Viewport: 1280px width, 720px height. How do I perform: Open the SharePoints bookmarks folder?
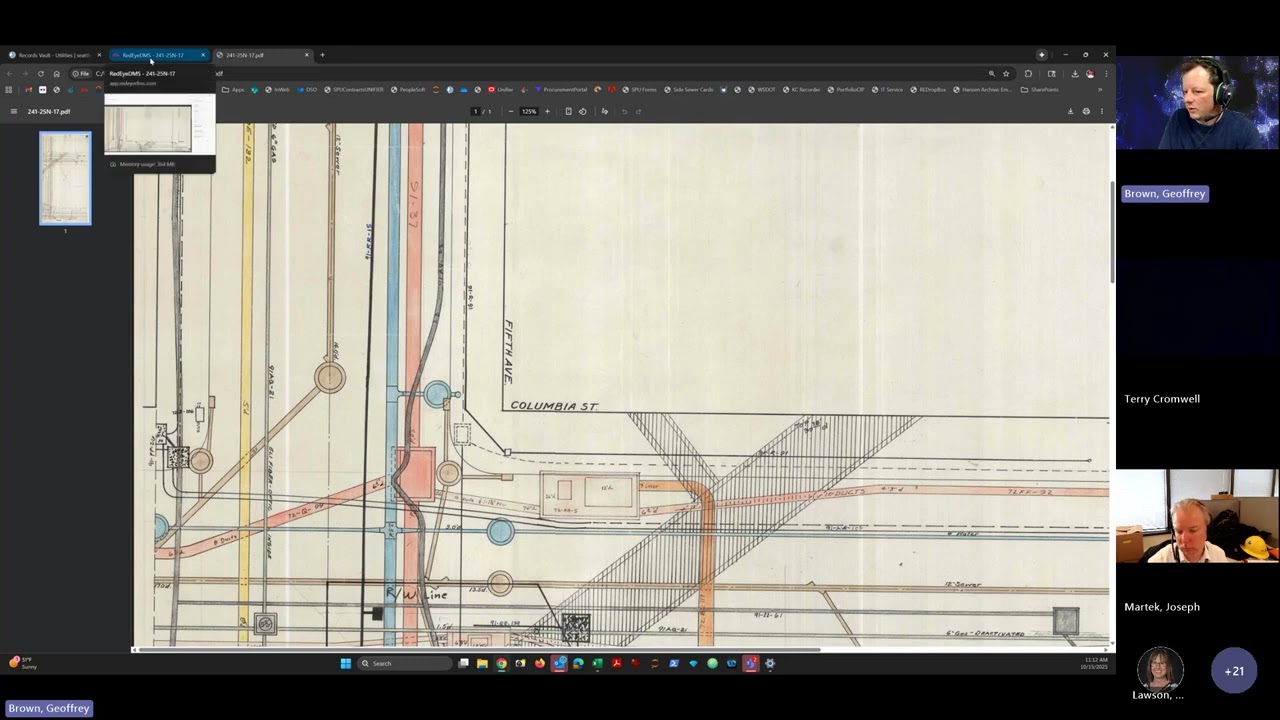pos(1039,89)
